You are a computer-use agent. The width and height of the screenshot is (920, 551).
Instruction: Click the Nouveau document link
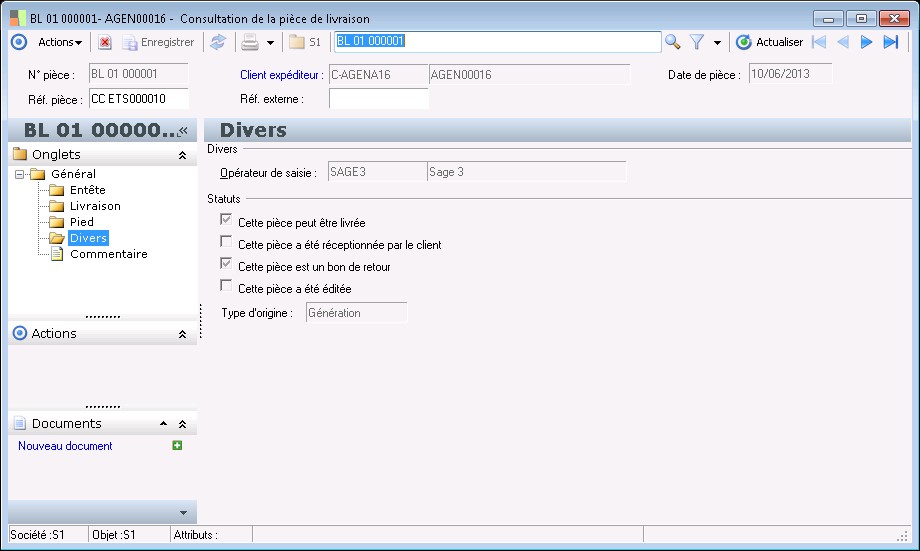click(65, 446)
